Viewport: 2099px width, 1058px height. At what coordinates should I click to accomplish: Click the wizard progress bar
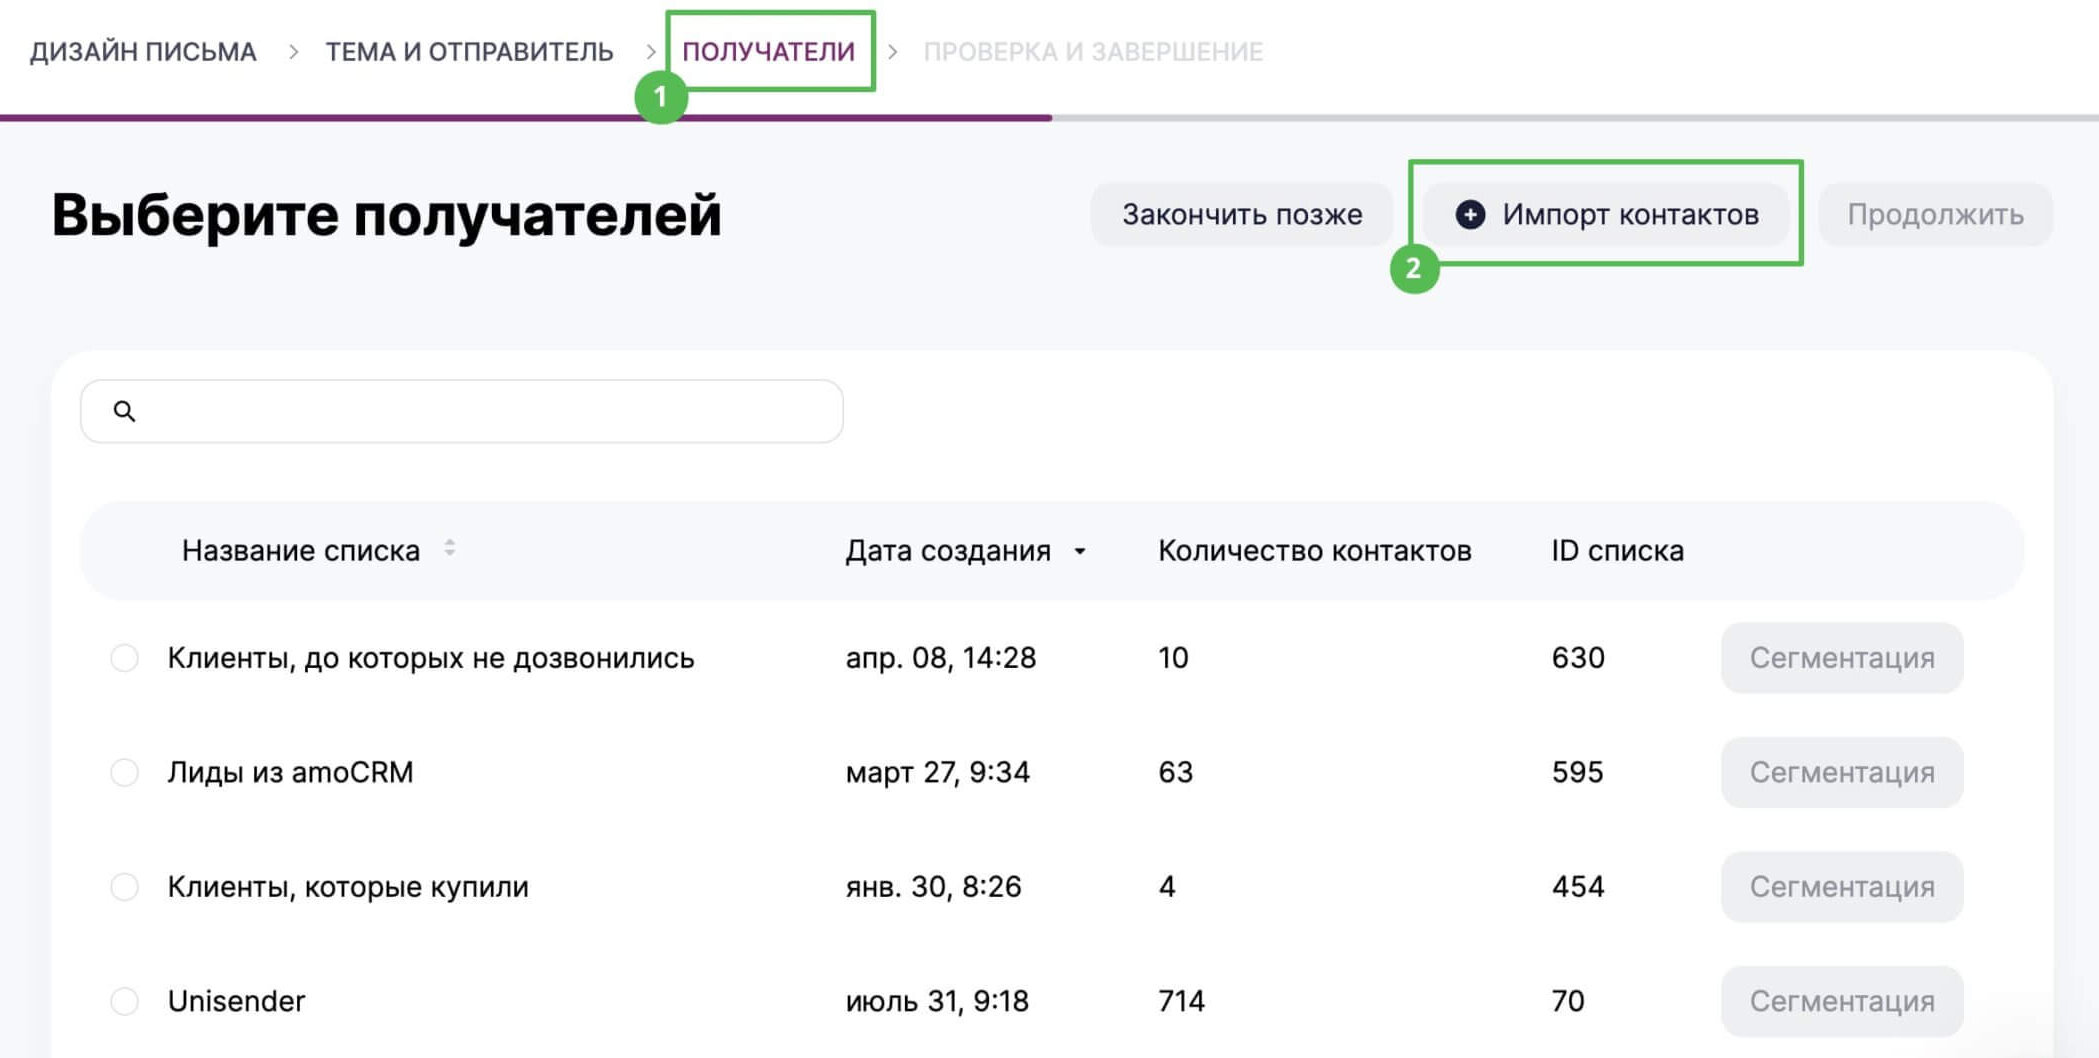pyautogui.click(x=1049, y=118)
